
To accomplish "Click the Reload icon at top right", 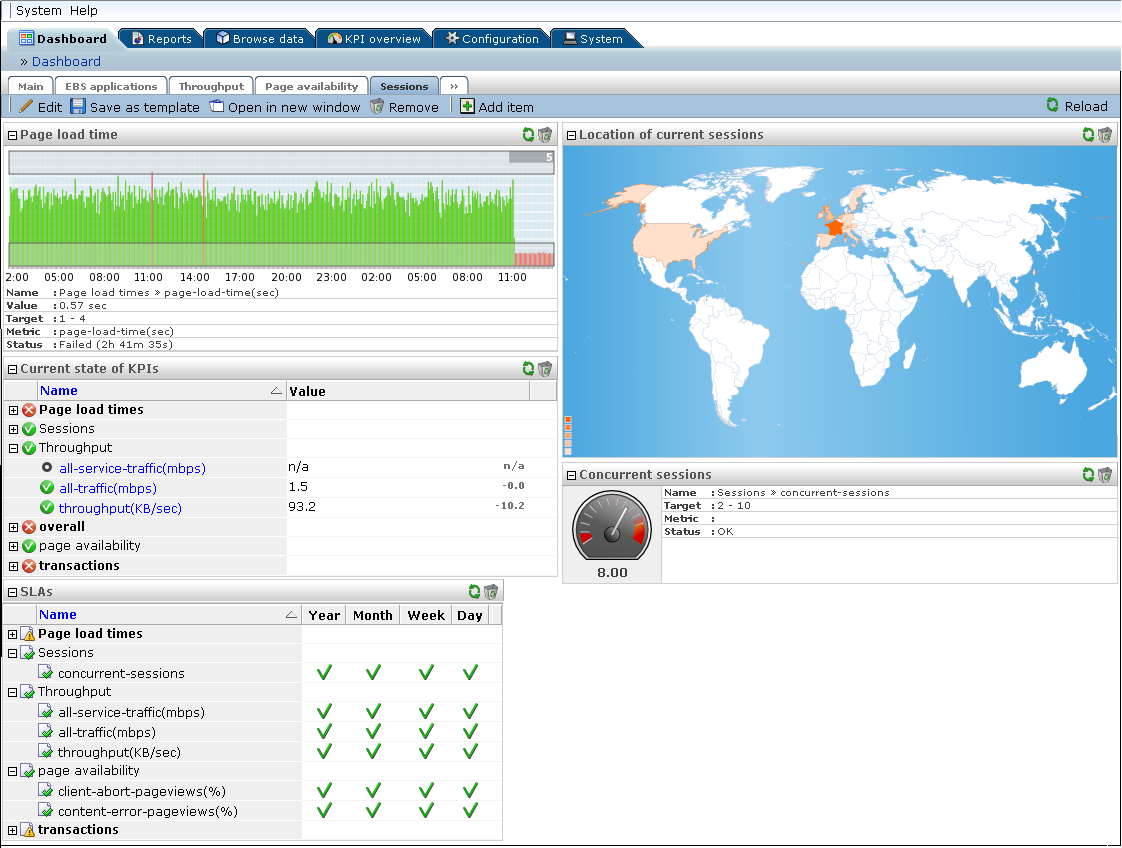I will tap(1053, 105).
